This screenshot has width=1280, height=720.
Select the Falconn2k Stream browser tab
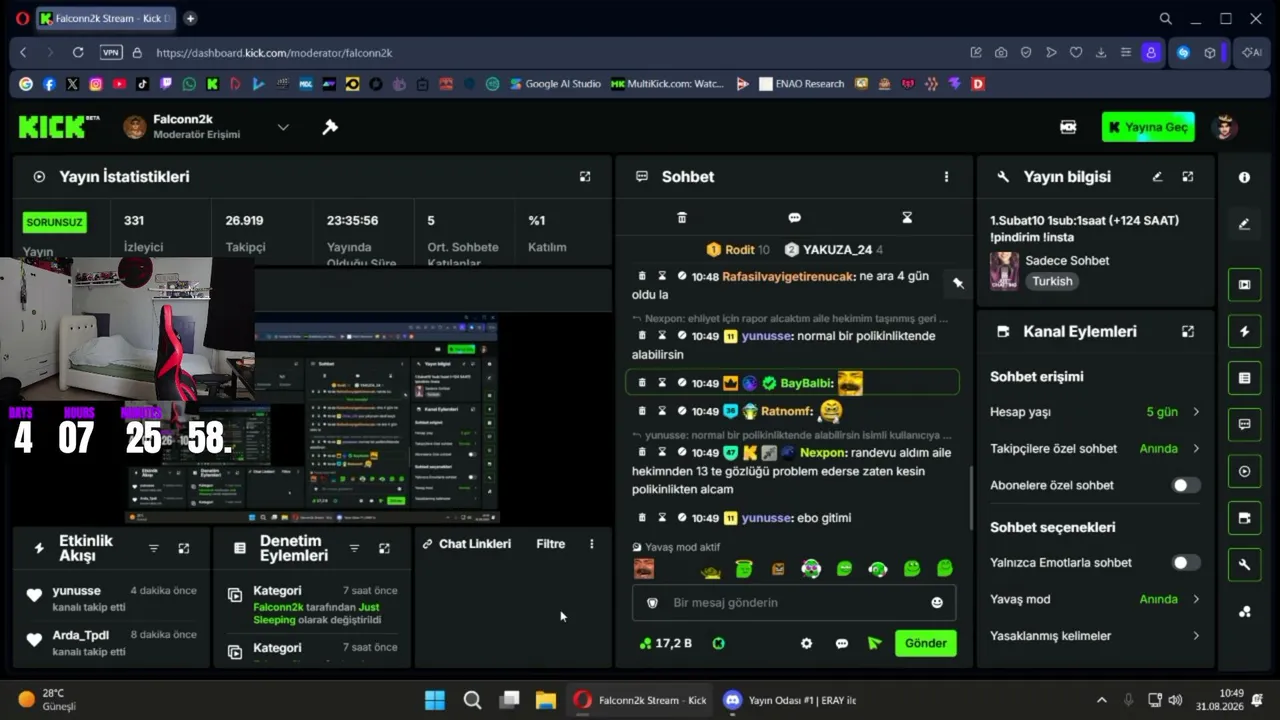(107, 18)
